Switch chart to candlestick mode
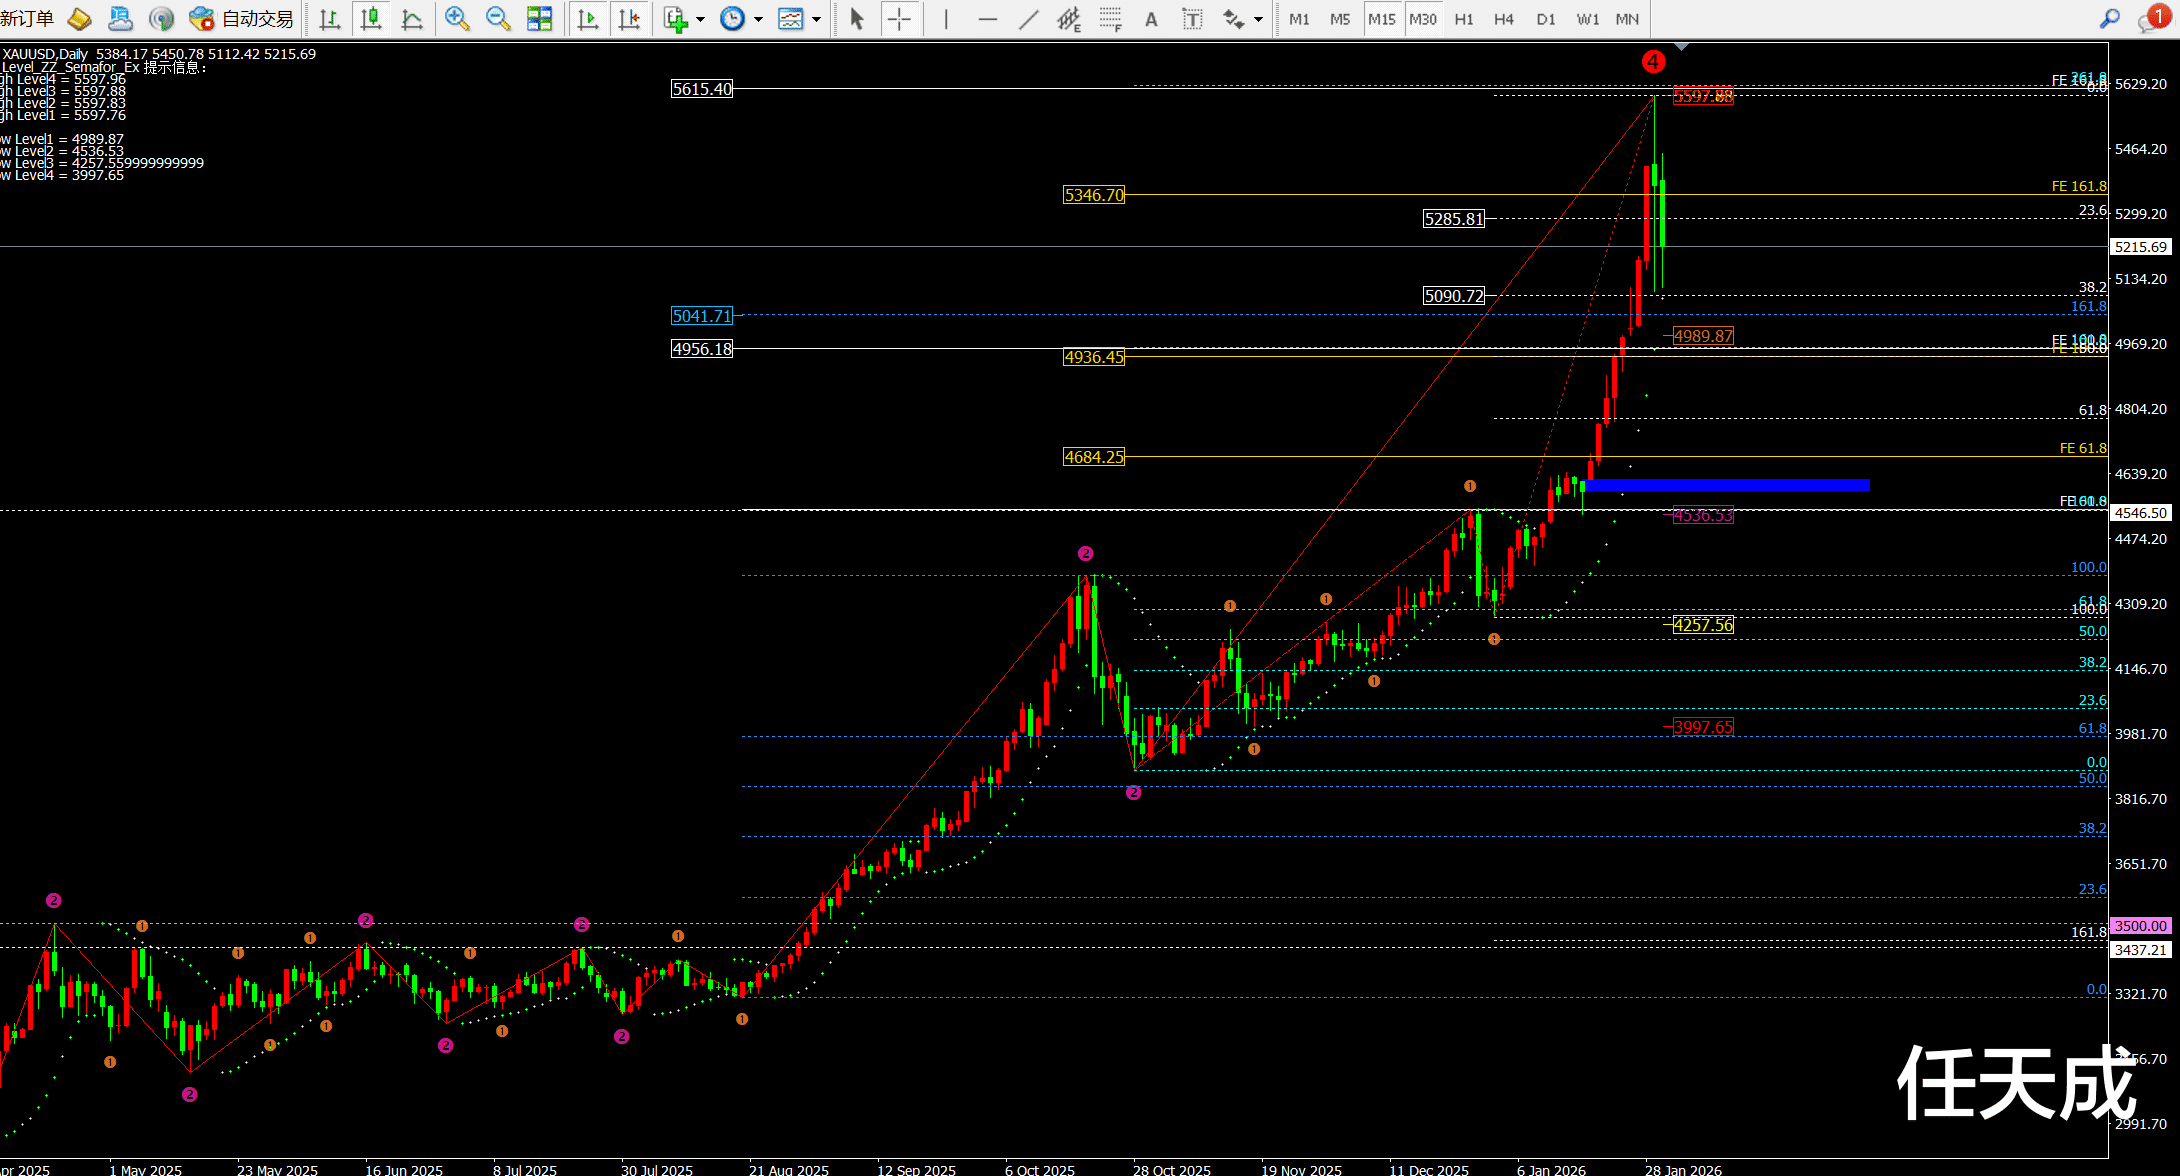Screen dimensions: 2180x1176 (371, 18)
